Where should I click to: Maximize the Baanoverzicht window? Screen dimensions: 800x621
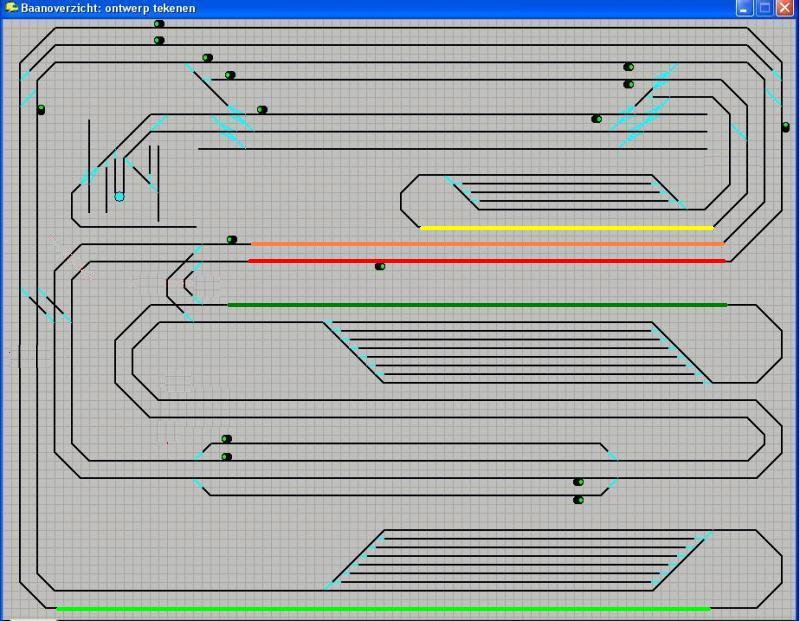764,8
